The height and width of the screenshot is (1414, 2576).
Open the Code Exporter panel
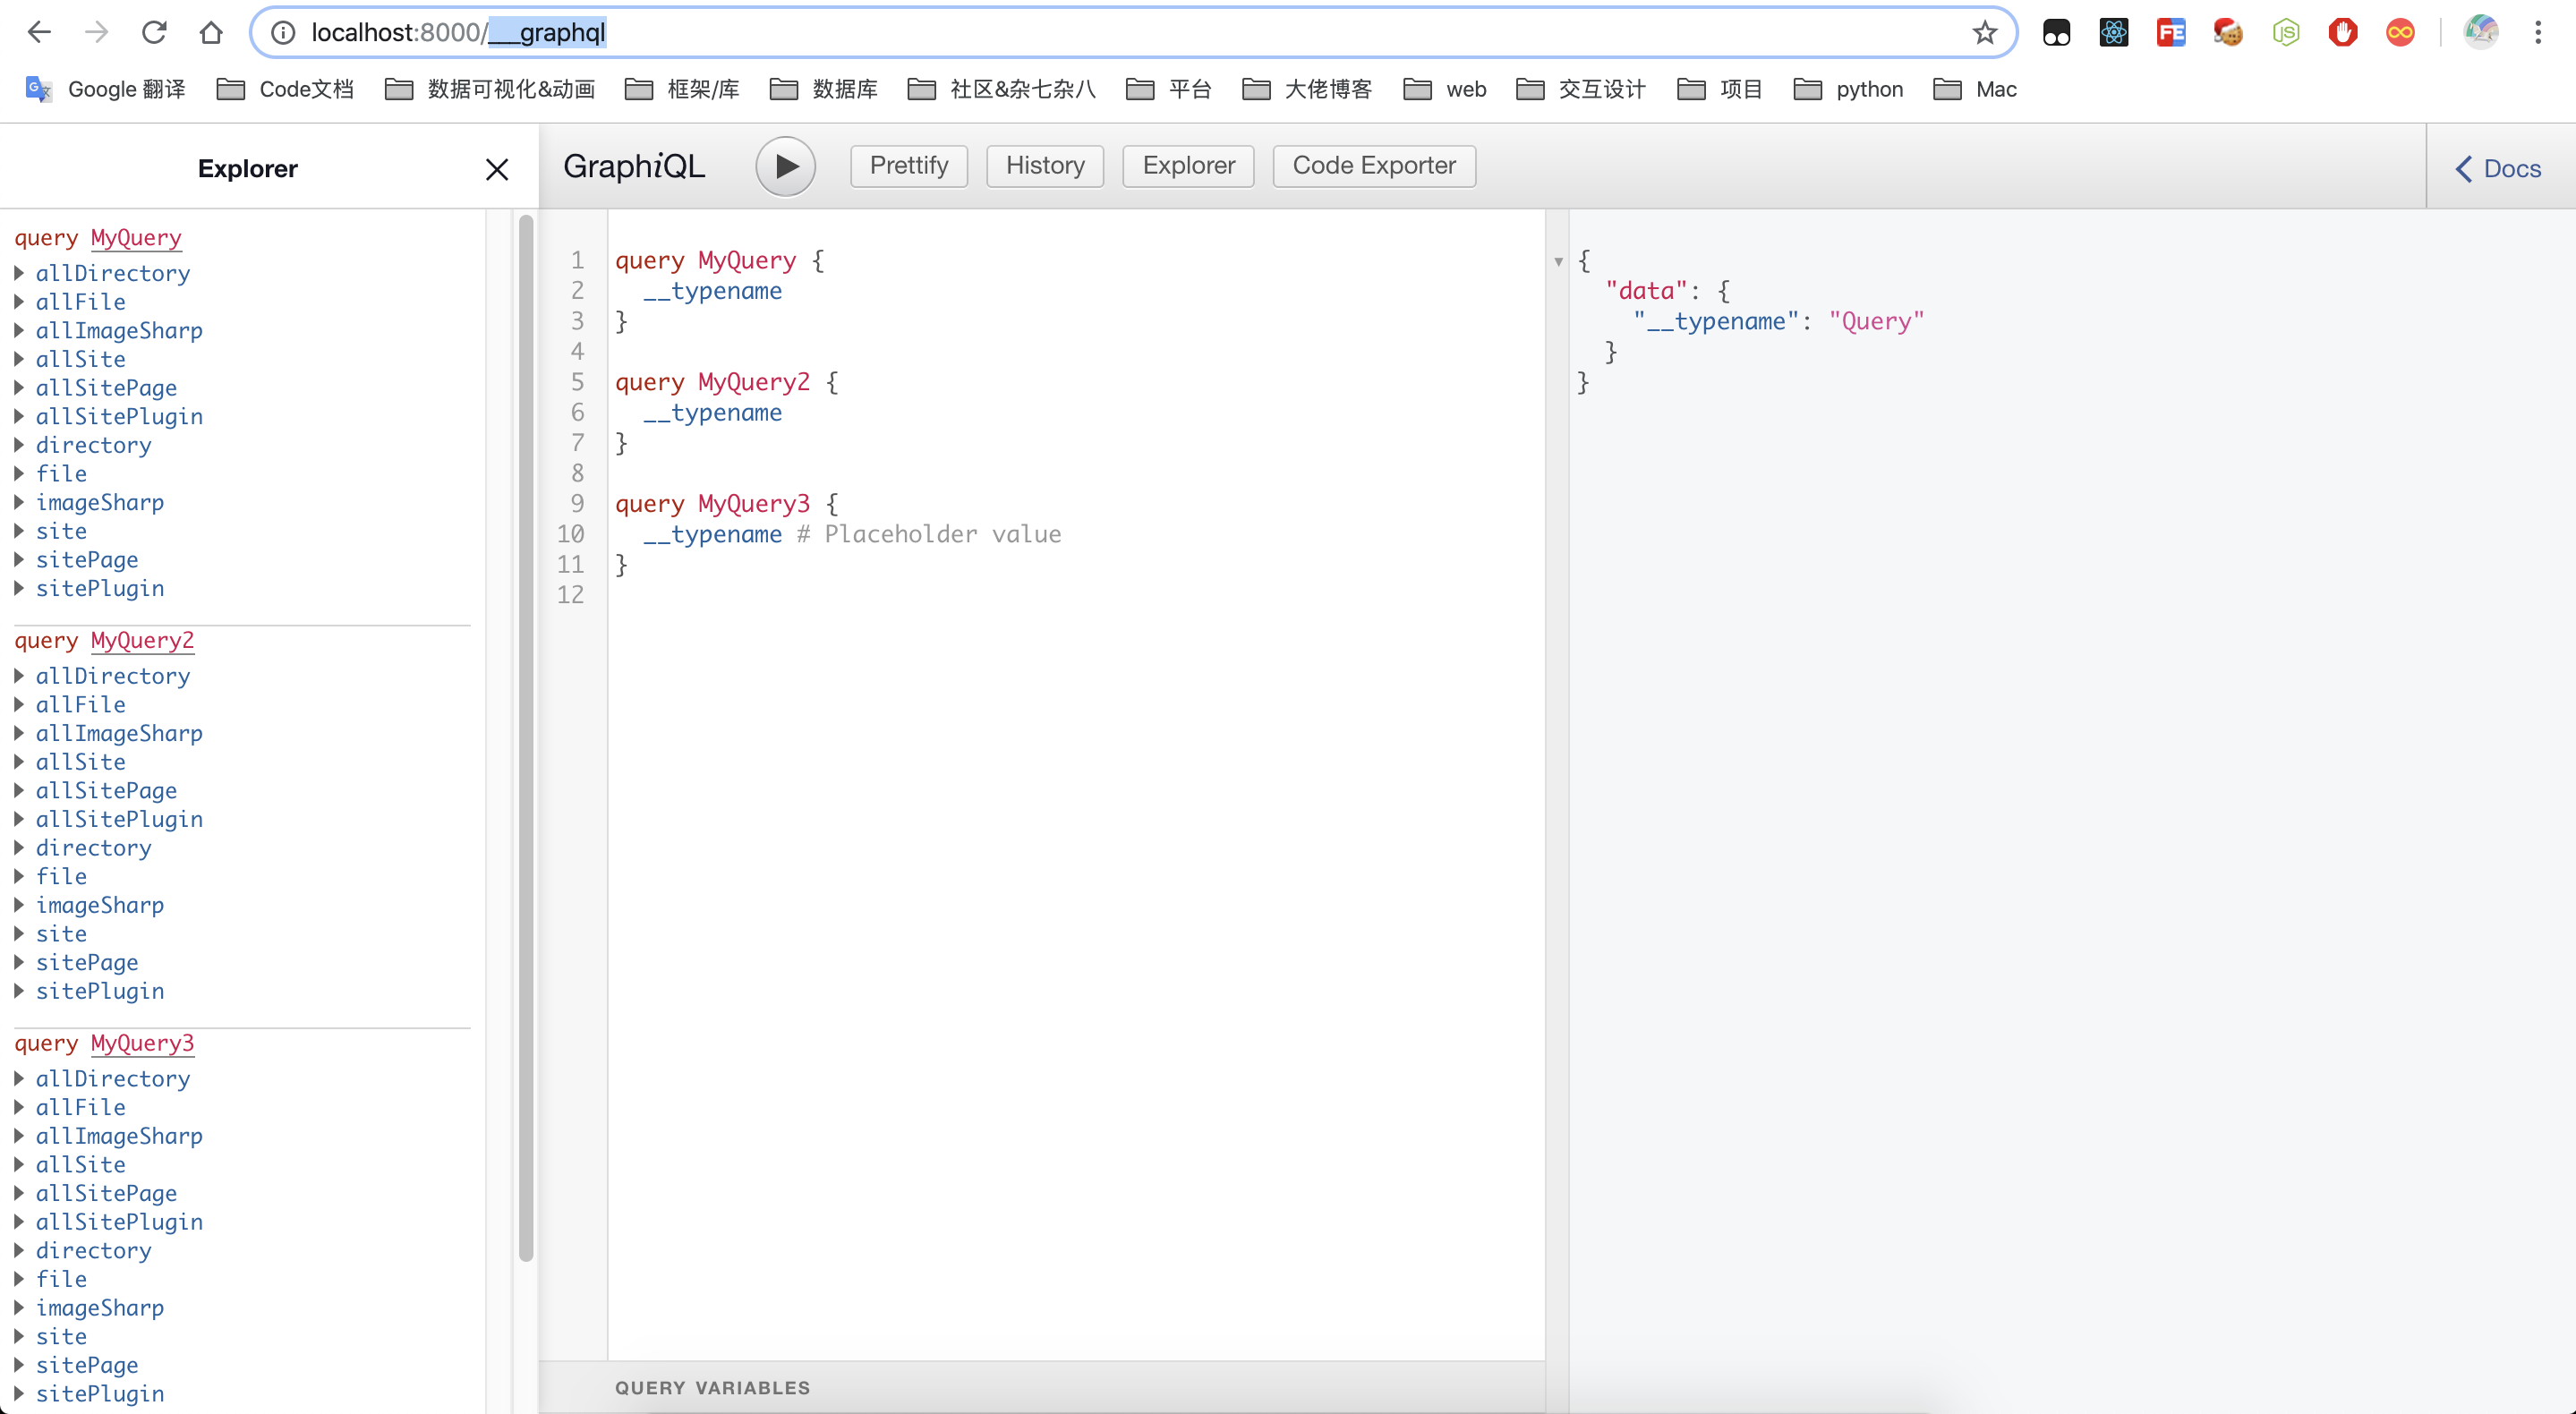click(1373, 166)
